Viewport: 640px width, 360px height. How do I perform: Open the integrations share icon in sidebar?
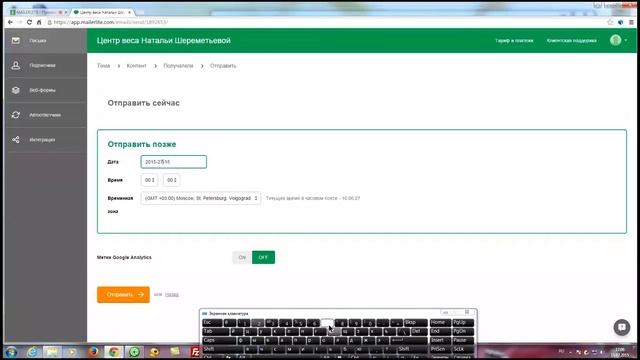point(16,140)
